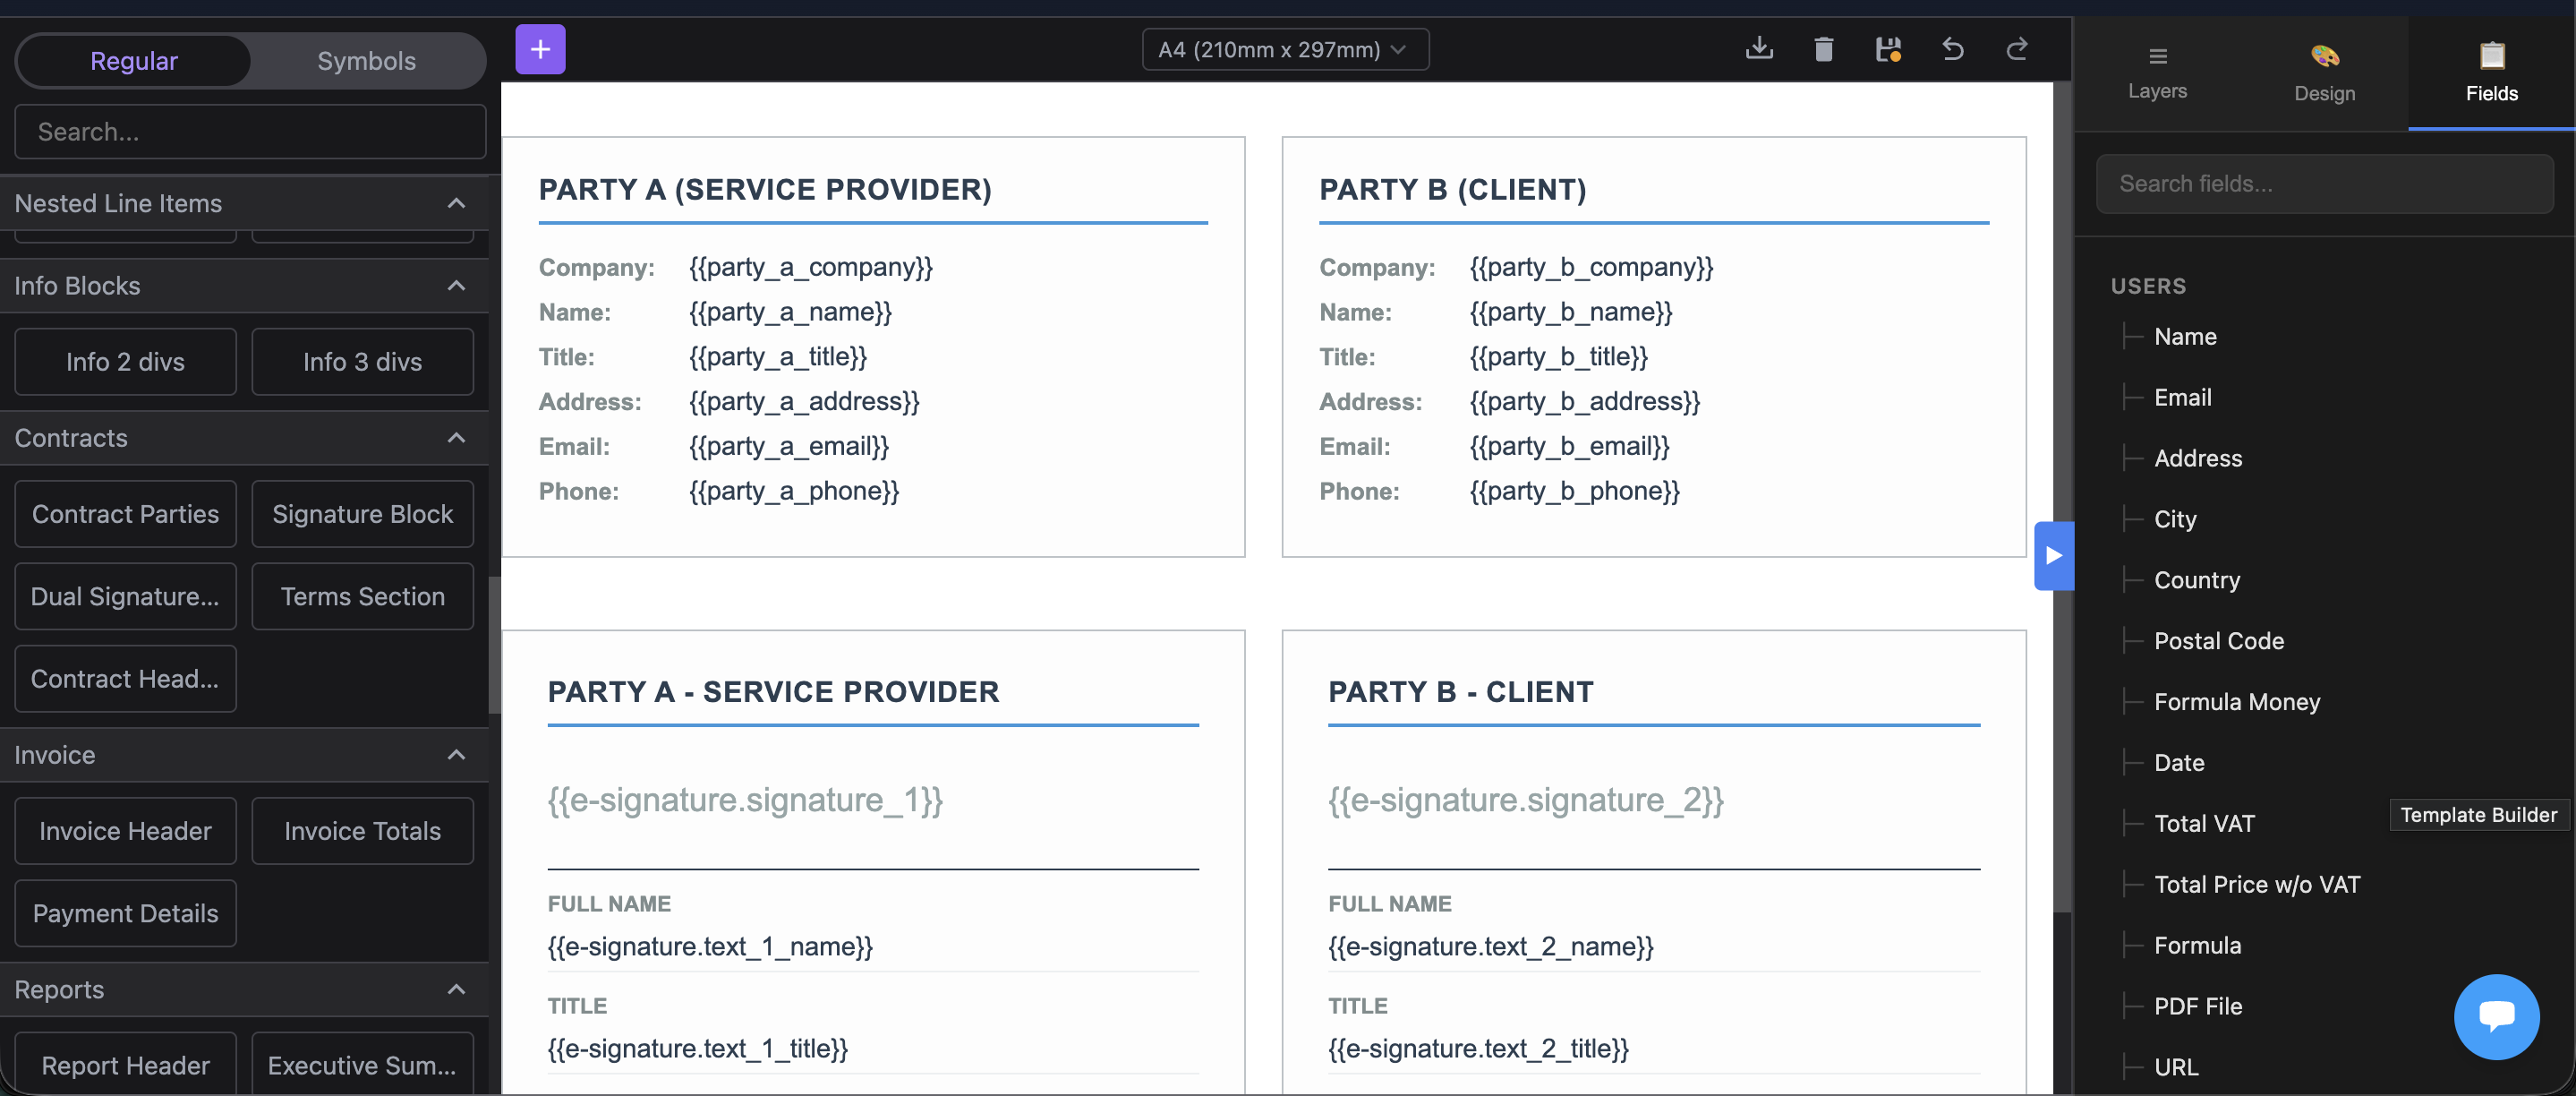Insert the Signature Block component

coord(362,514)
